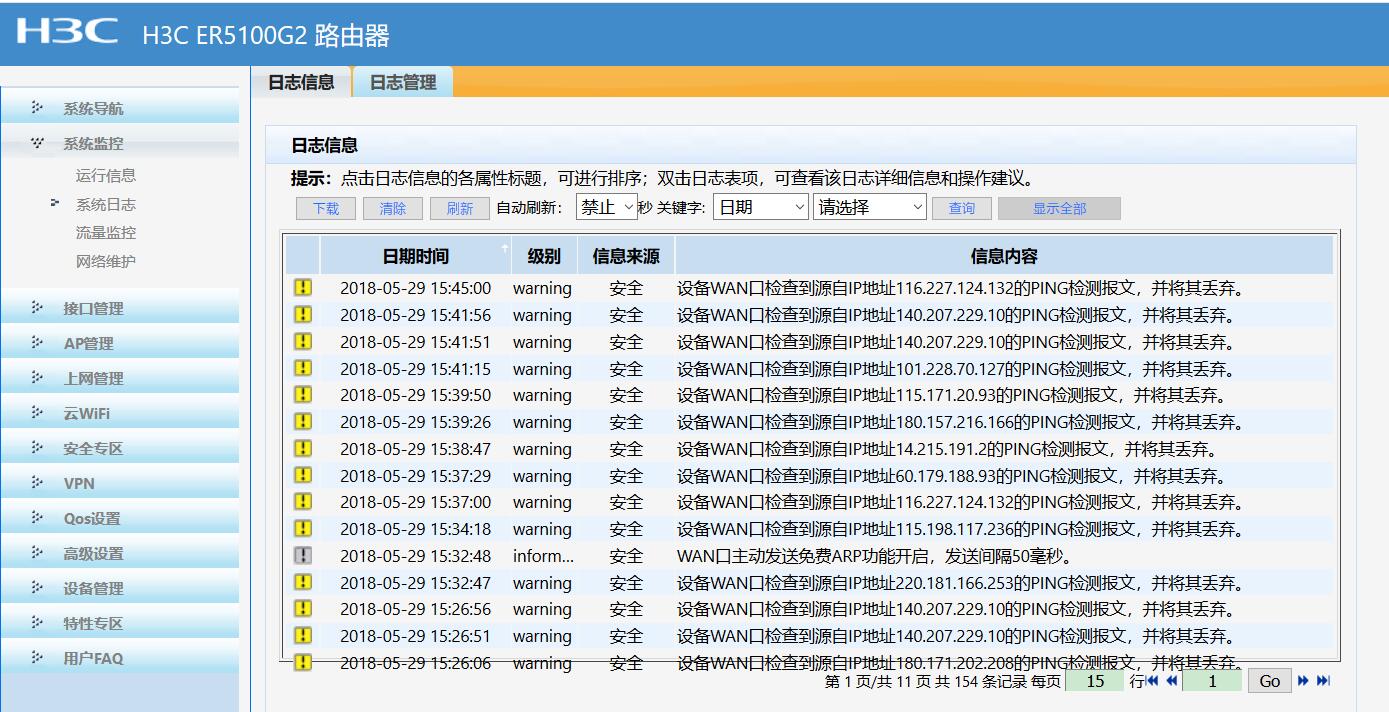Expand 接口管理 menu section
Screen dimensions: 1389x712
[x=120, y=308]
